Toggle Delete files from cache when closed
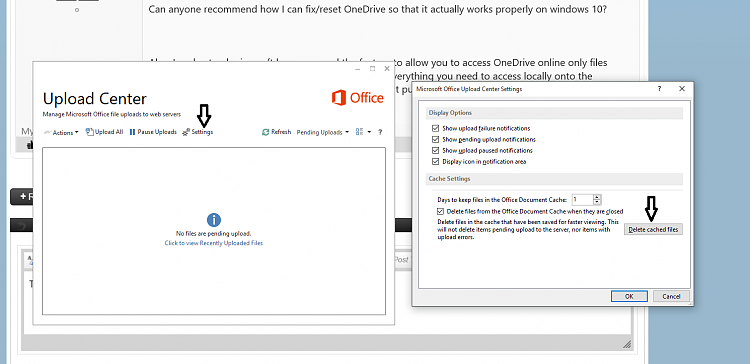This screenshot has width=750, height=364. [x=441, y=211]
